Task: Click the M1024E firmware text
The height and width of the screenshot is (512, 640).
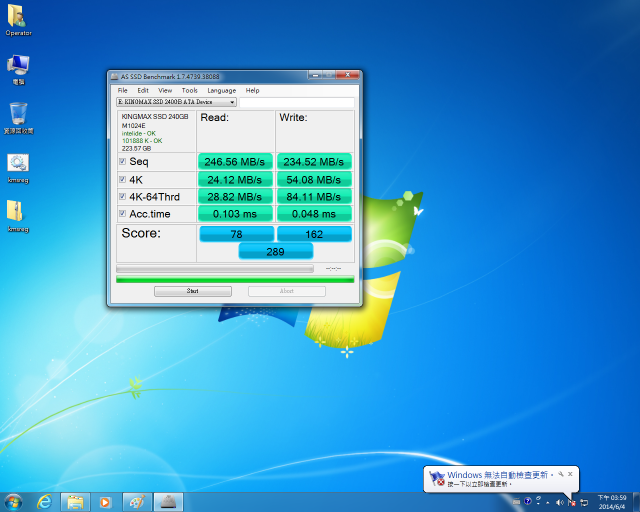Action: [133, 125]
